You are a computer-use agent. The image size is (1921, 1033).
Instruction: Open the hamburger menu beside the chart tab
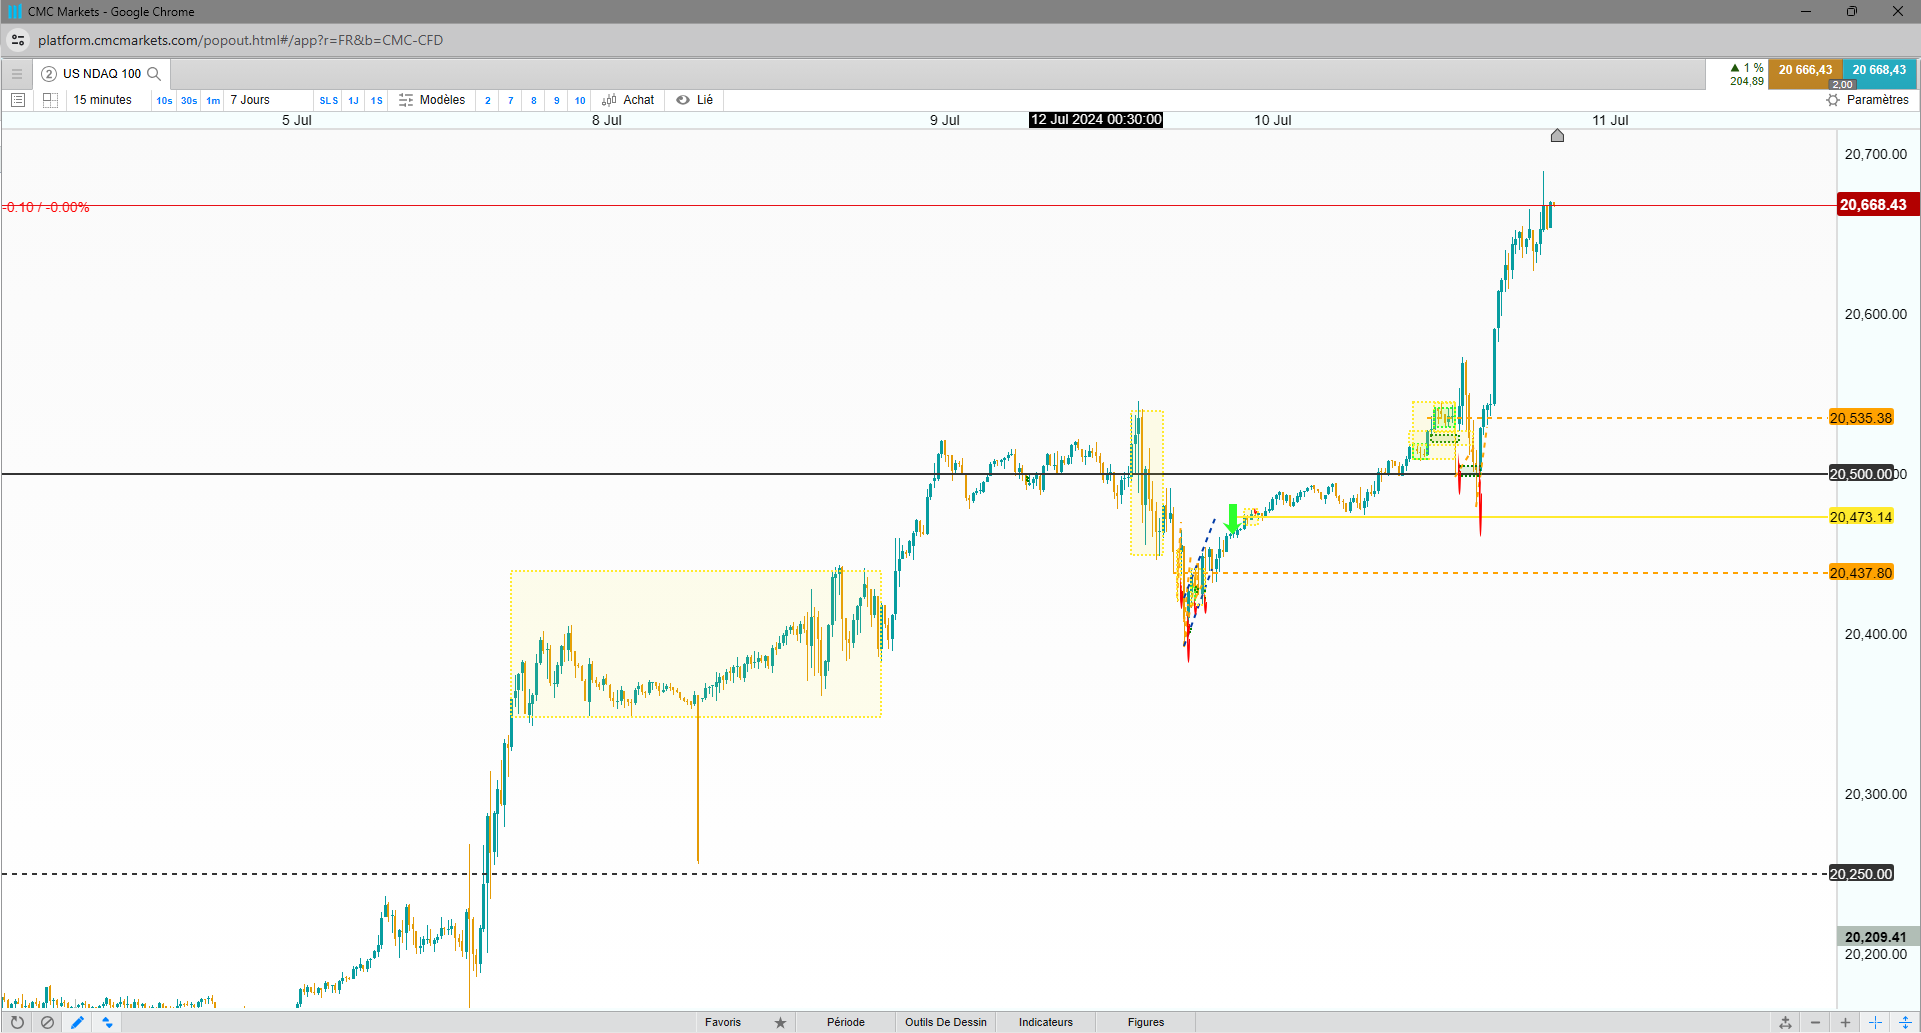click(16, 74)
